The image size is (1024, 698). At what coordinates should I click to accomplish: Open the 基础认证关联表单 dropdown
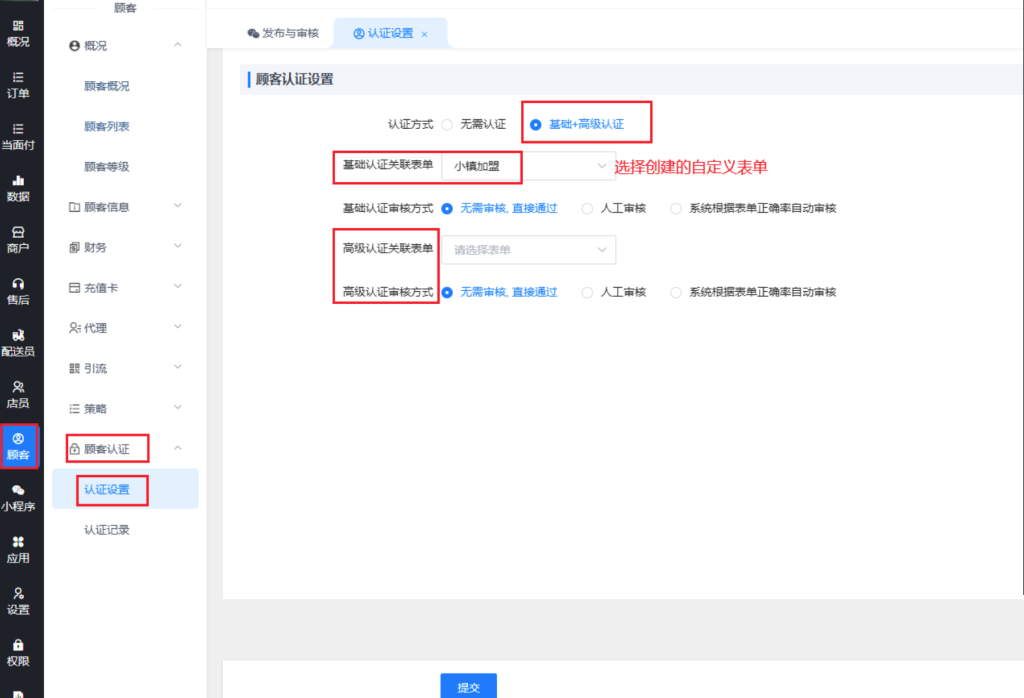click(529, 166)
